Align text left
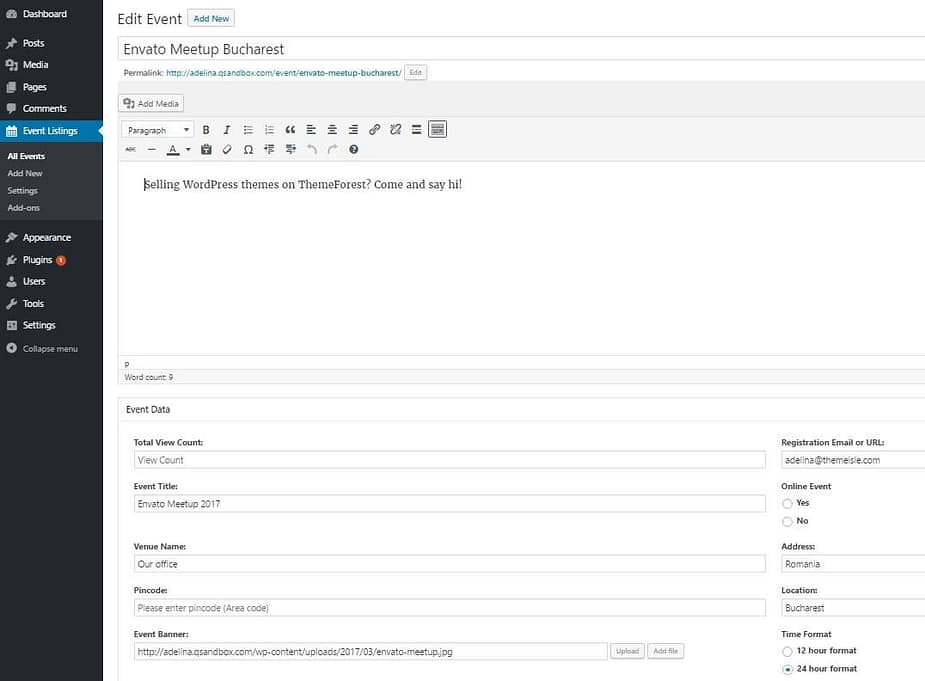This screenshot has width=925, height=681. pos(311,129)
